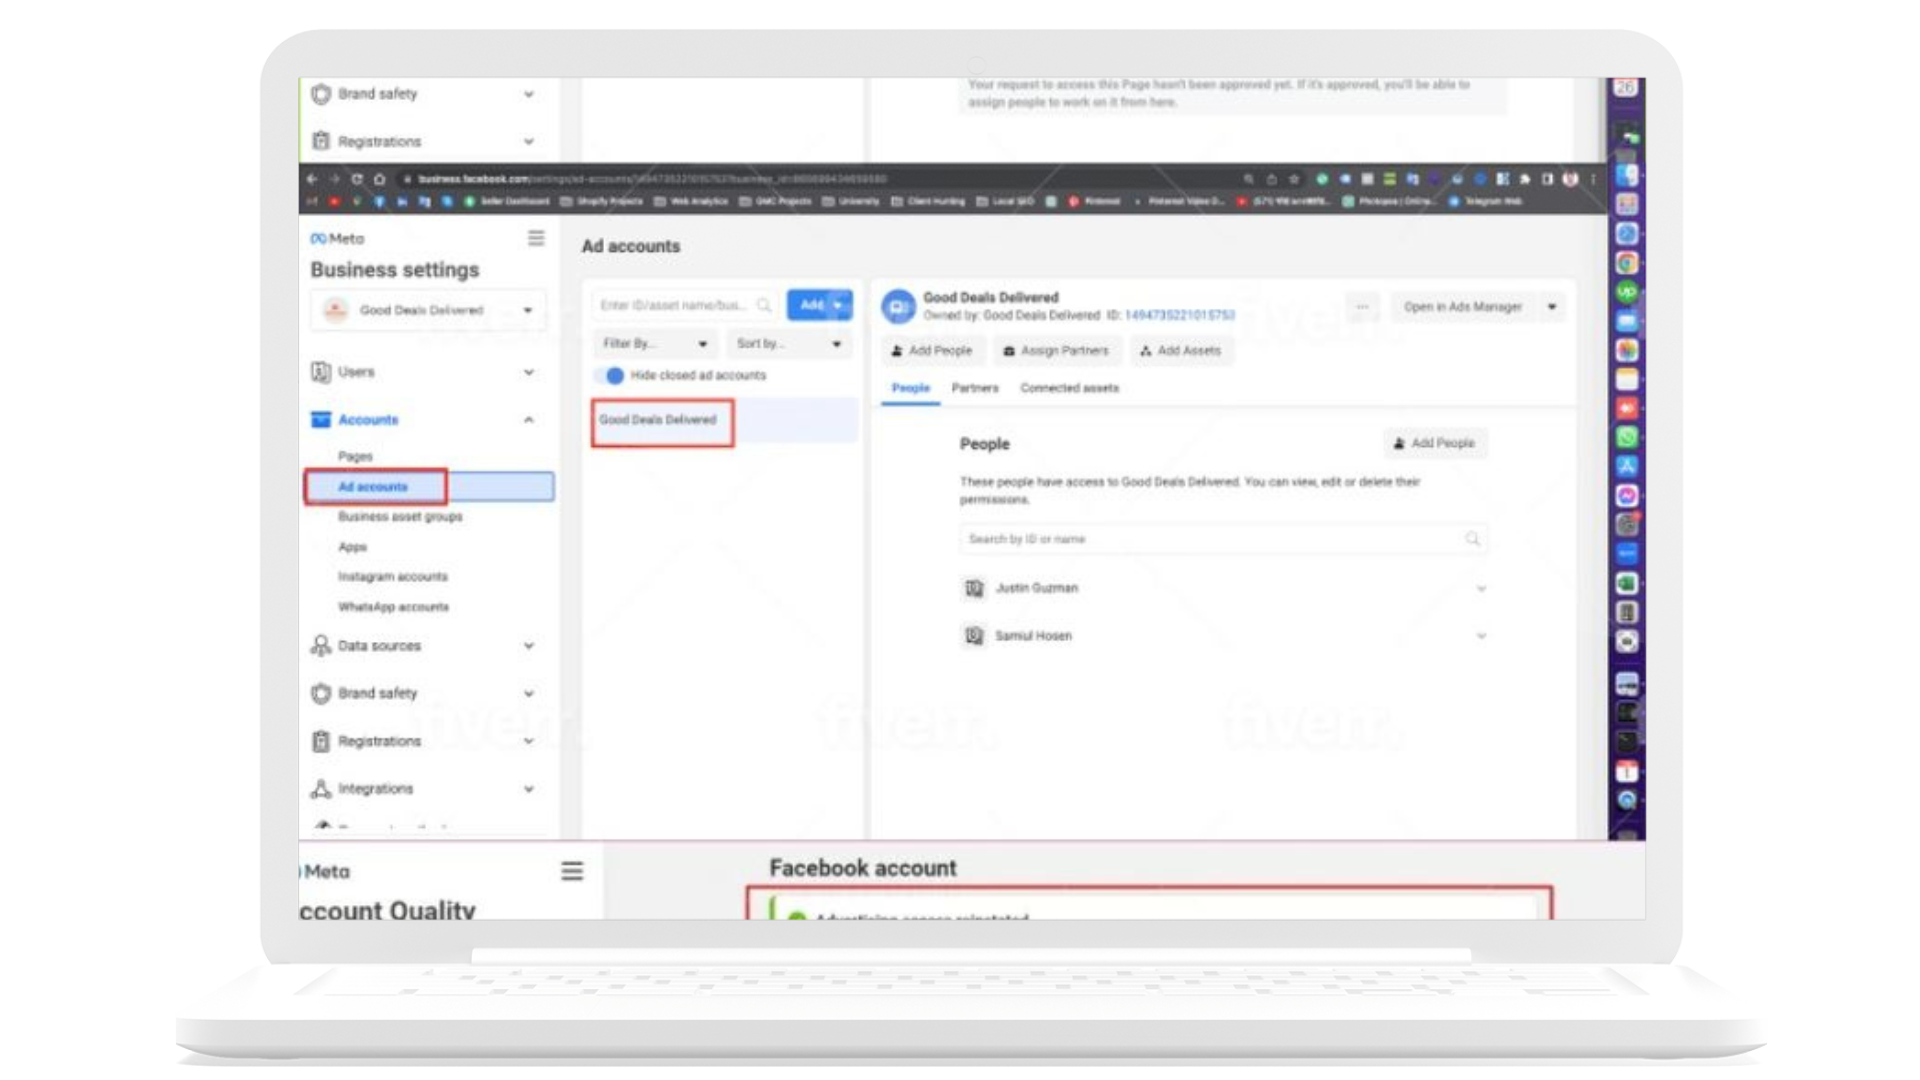
Task: Click Open in Ads Manager button
Action: pos(1462,307)
